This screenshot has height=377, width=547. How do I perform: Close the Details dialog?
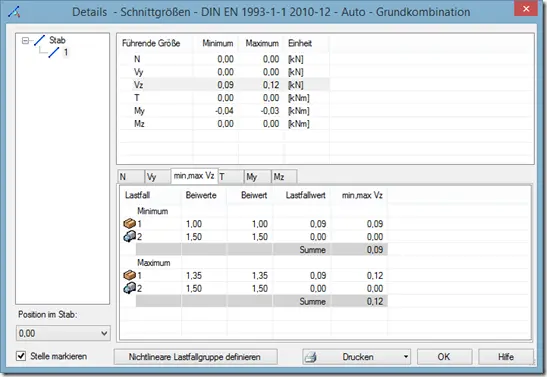(526, 9)
